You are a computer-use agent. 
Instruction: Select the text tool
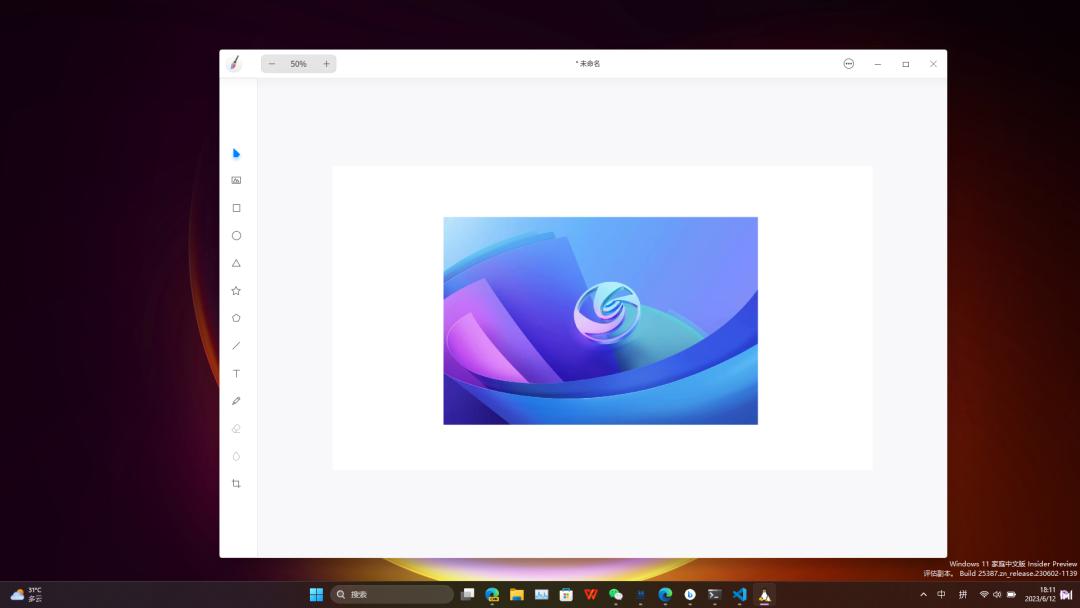[x=236, y=373]
